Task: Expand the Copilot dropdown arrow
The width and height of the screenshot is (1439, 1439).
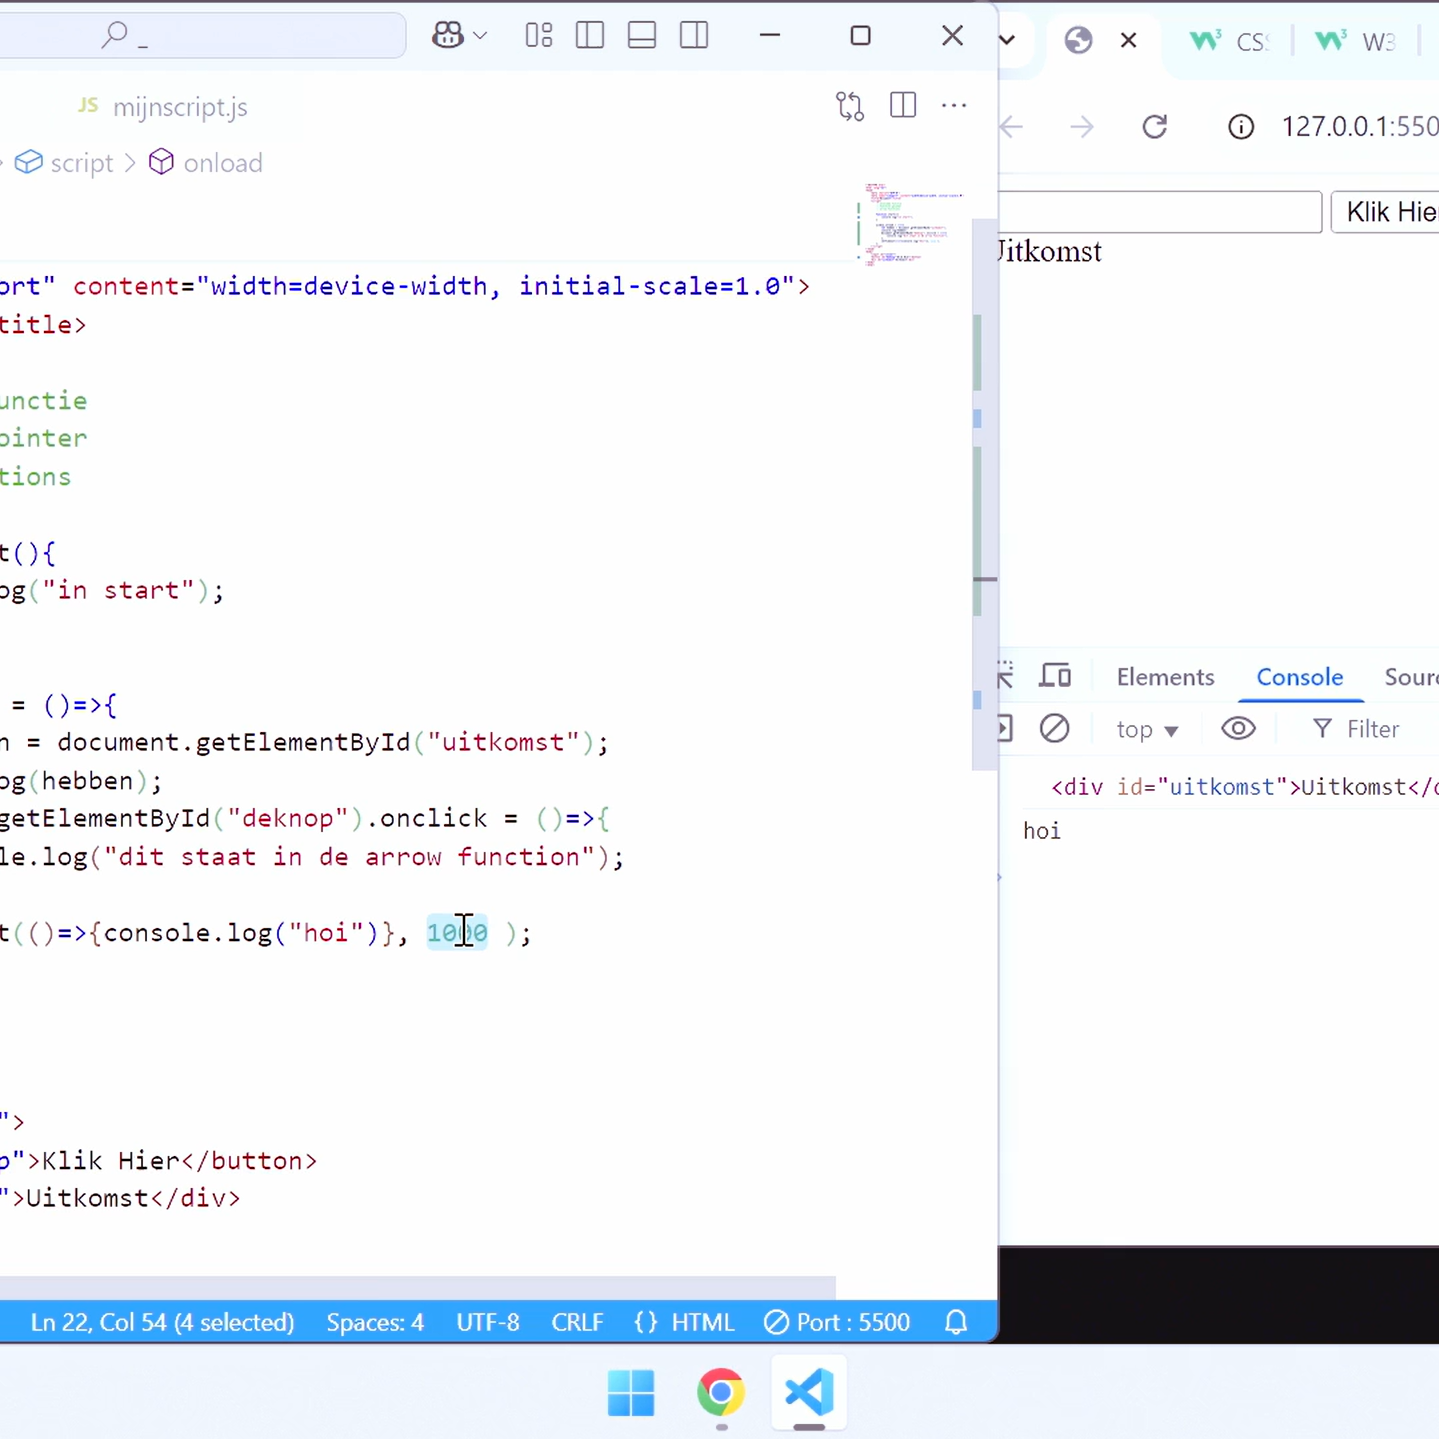Action: click(x=481, y=36)
